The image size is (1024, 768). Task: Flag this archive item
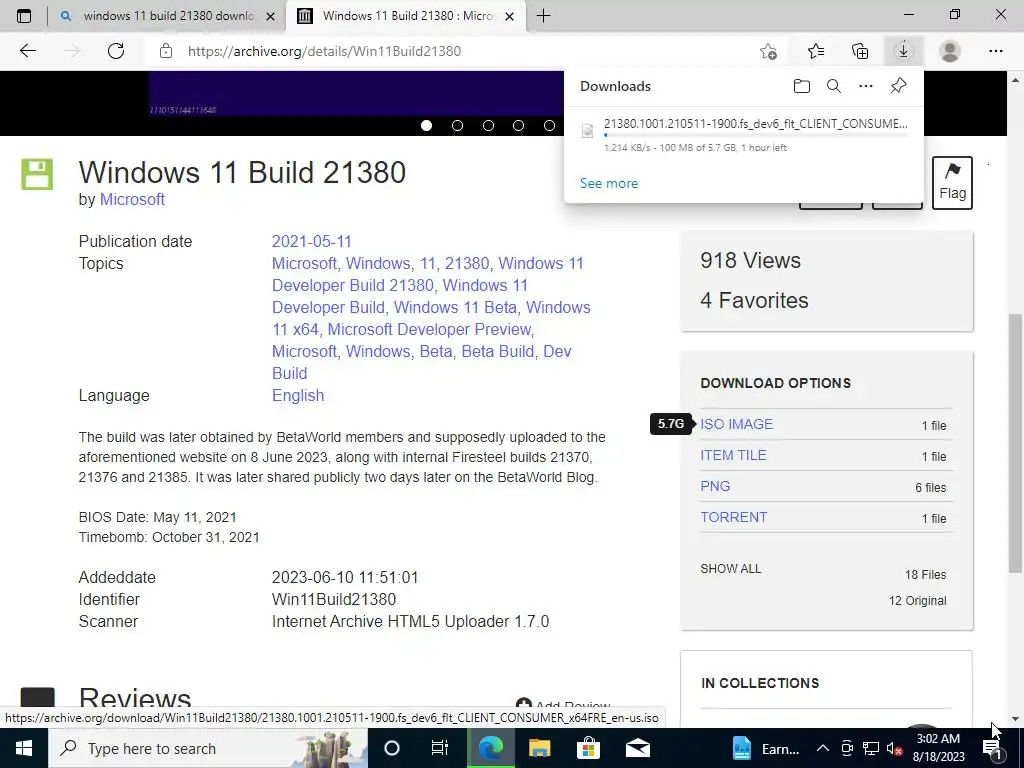(x=952, y=183)
